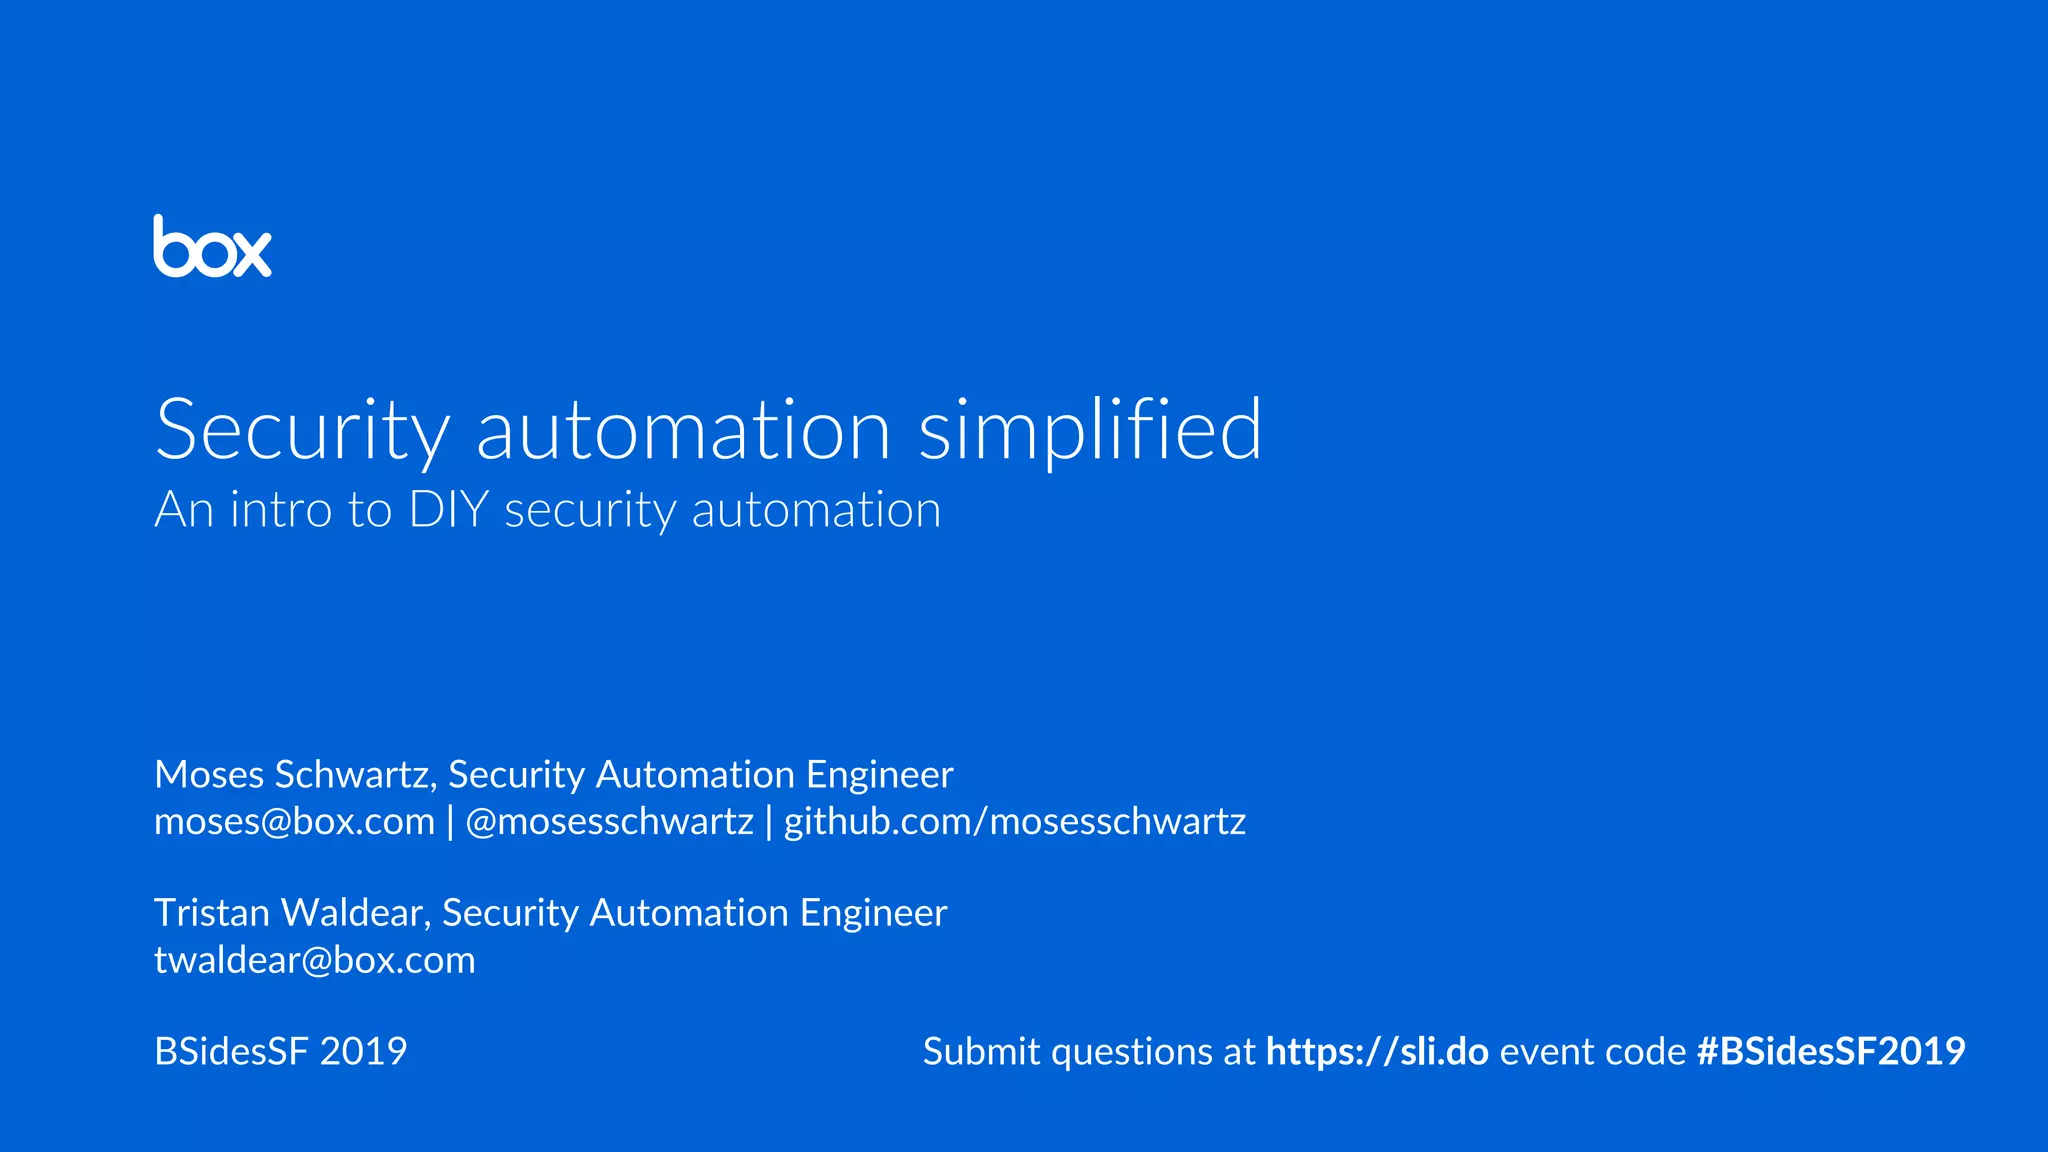Screen dimensions: 2048x1152
Task: Open the twaldear@box.com email link
Action: tap(315, 960)
